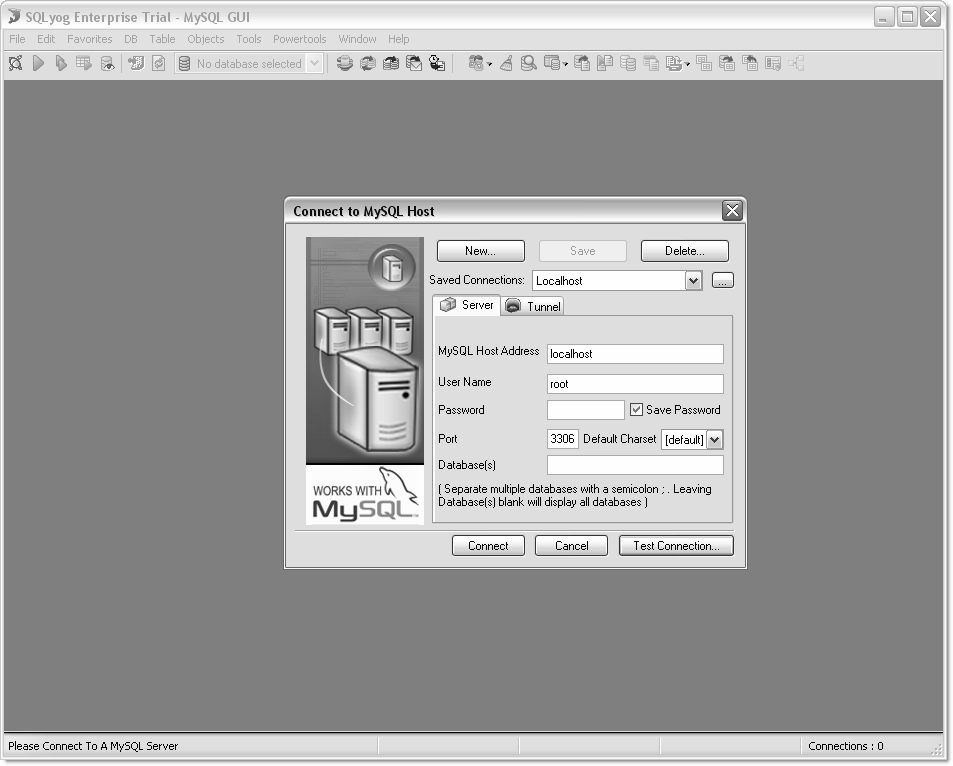Viewport: 953px width, 766px height.
Task: Focus the Database(s) text field
Action: [635, 465]
